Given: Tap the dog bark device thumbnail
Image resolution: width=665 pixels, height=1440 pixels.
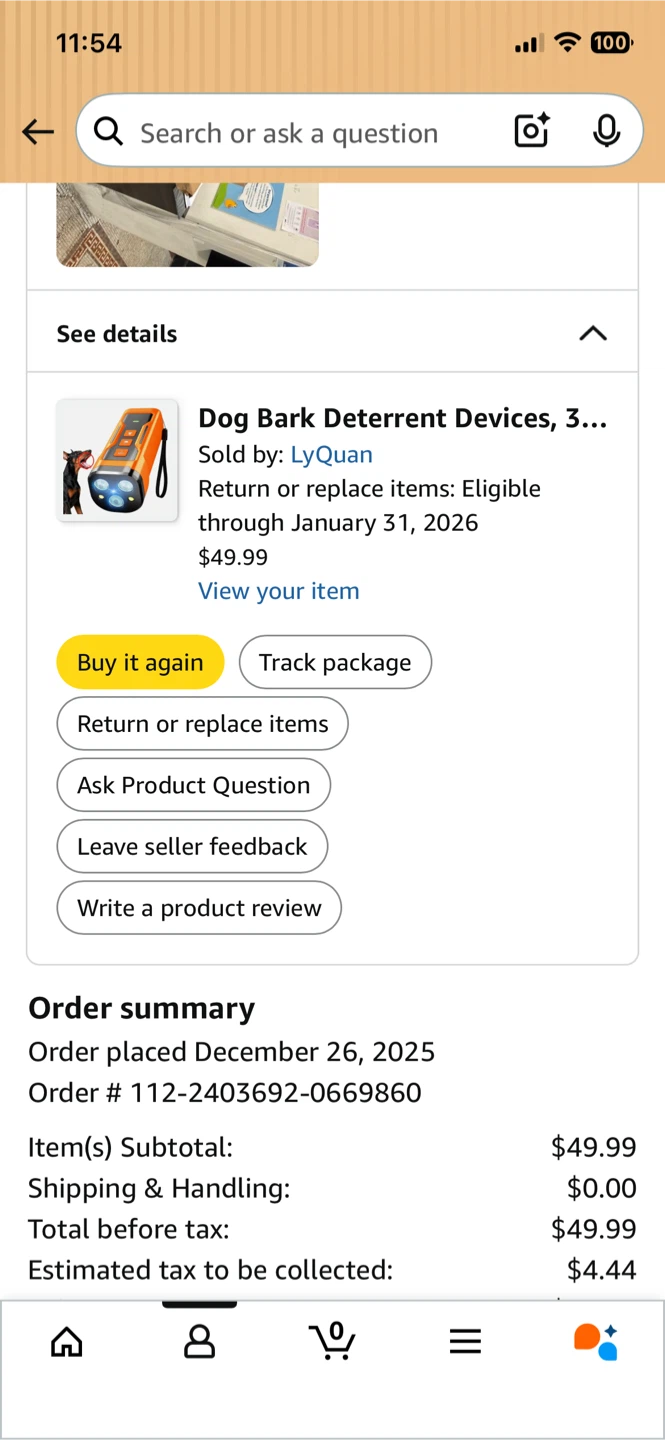Looking at the screenshot, I should coord(118,460).
